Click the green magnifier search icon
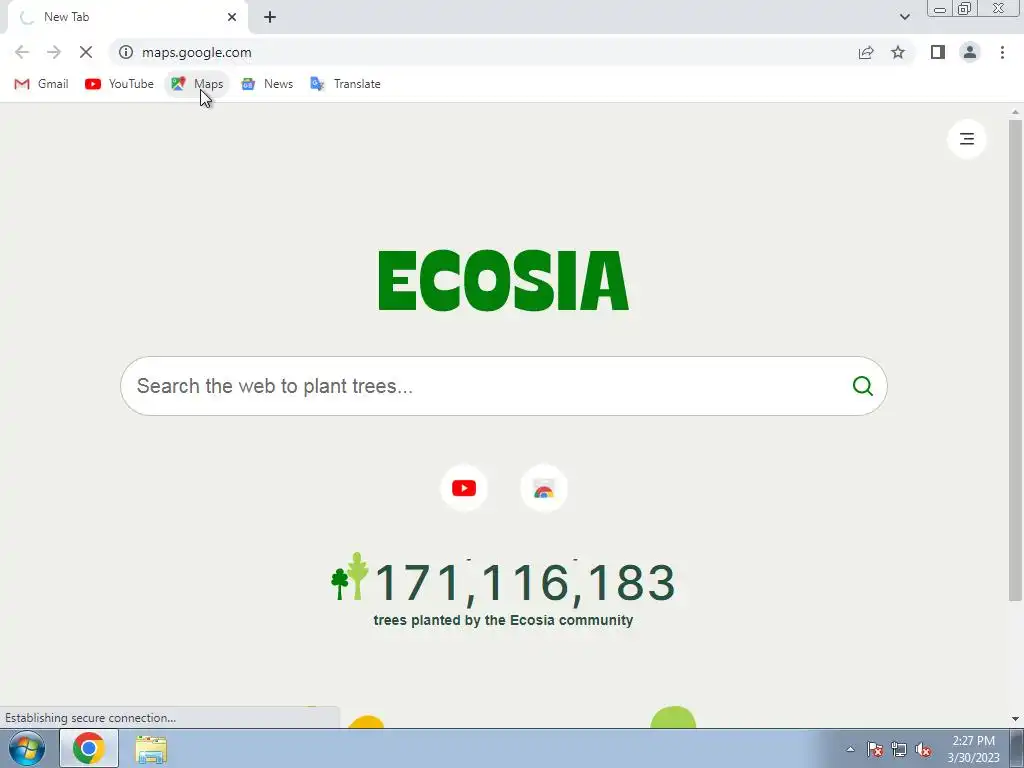The height and width of the screenshot is (768, 1024). click(x=863, y=386)
